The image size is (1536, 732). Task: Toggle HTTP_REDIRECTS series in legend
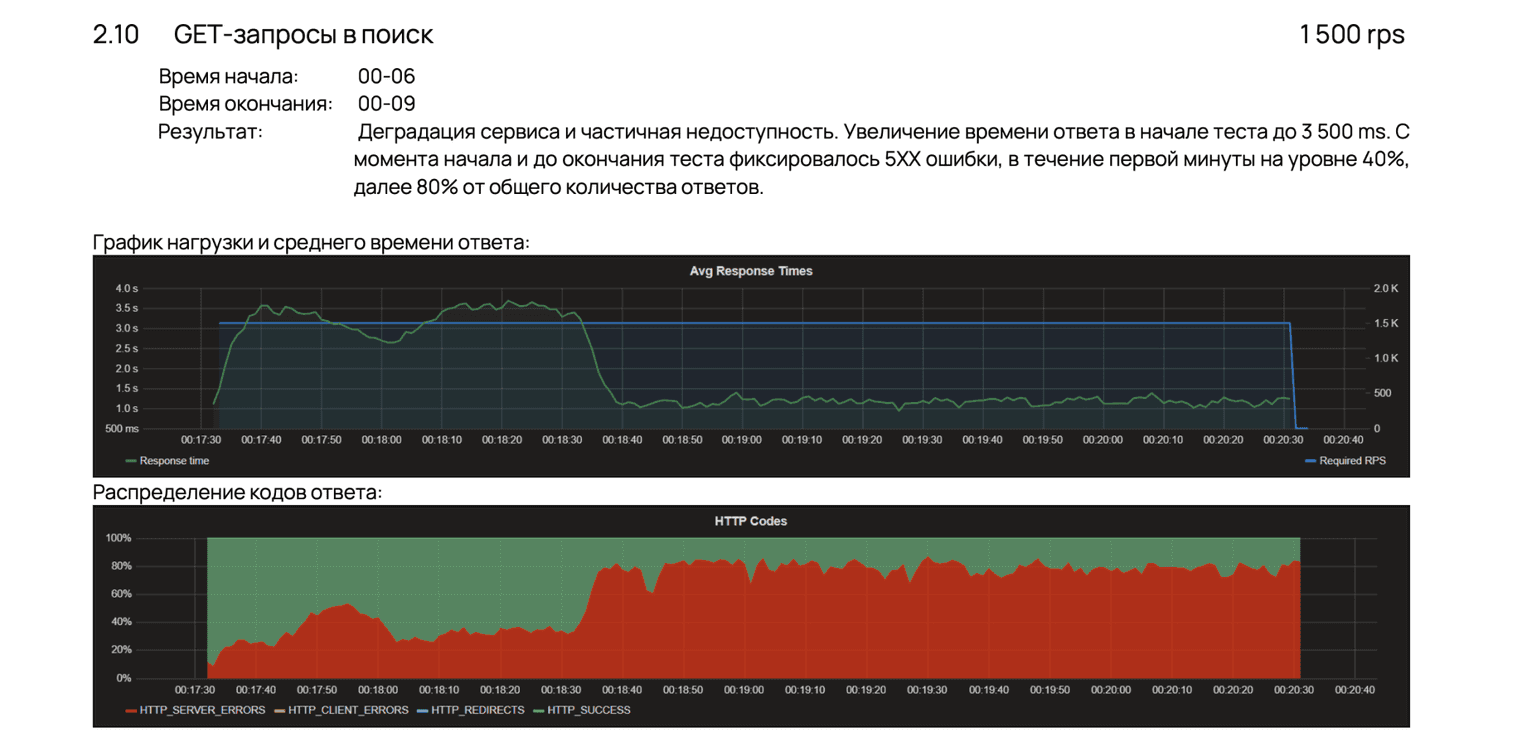tap(477, 710)
